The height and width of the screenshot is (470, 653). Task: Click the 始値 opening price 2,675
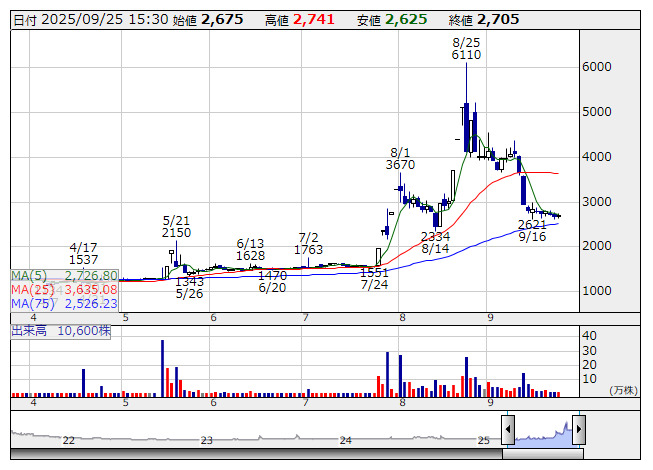click(x=222, y=19)
